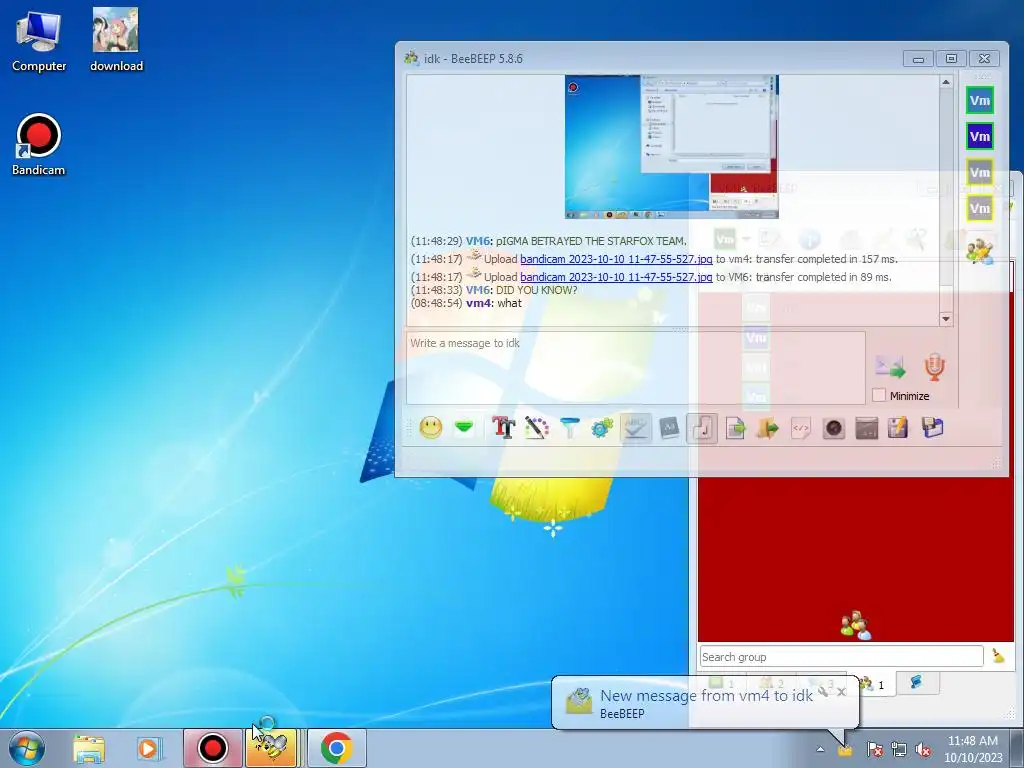
Task: Click the green-bordered Vm user avatar
Action: coord(980,101)
